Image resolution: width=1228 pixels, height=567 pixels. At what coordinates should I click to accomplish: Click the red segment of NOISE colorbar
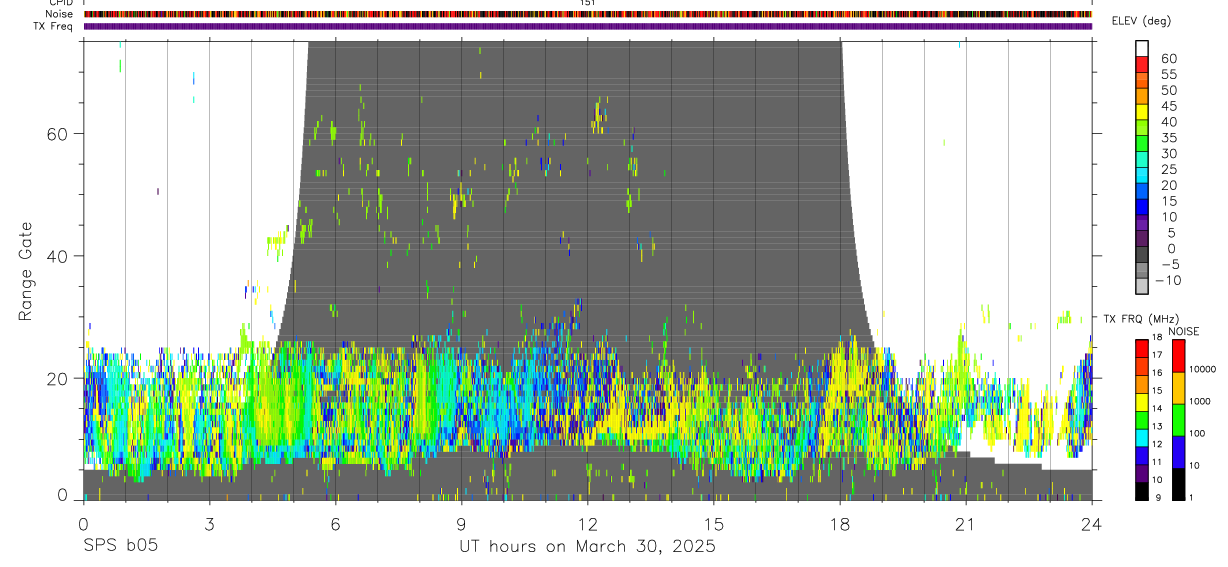(1178, 356)
